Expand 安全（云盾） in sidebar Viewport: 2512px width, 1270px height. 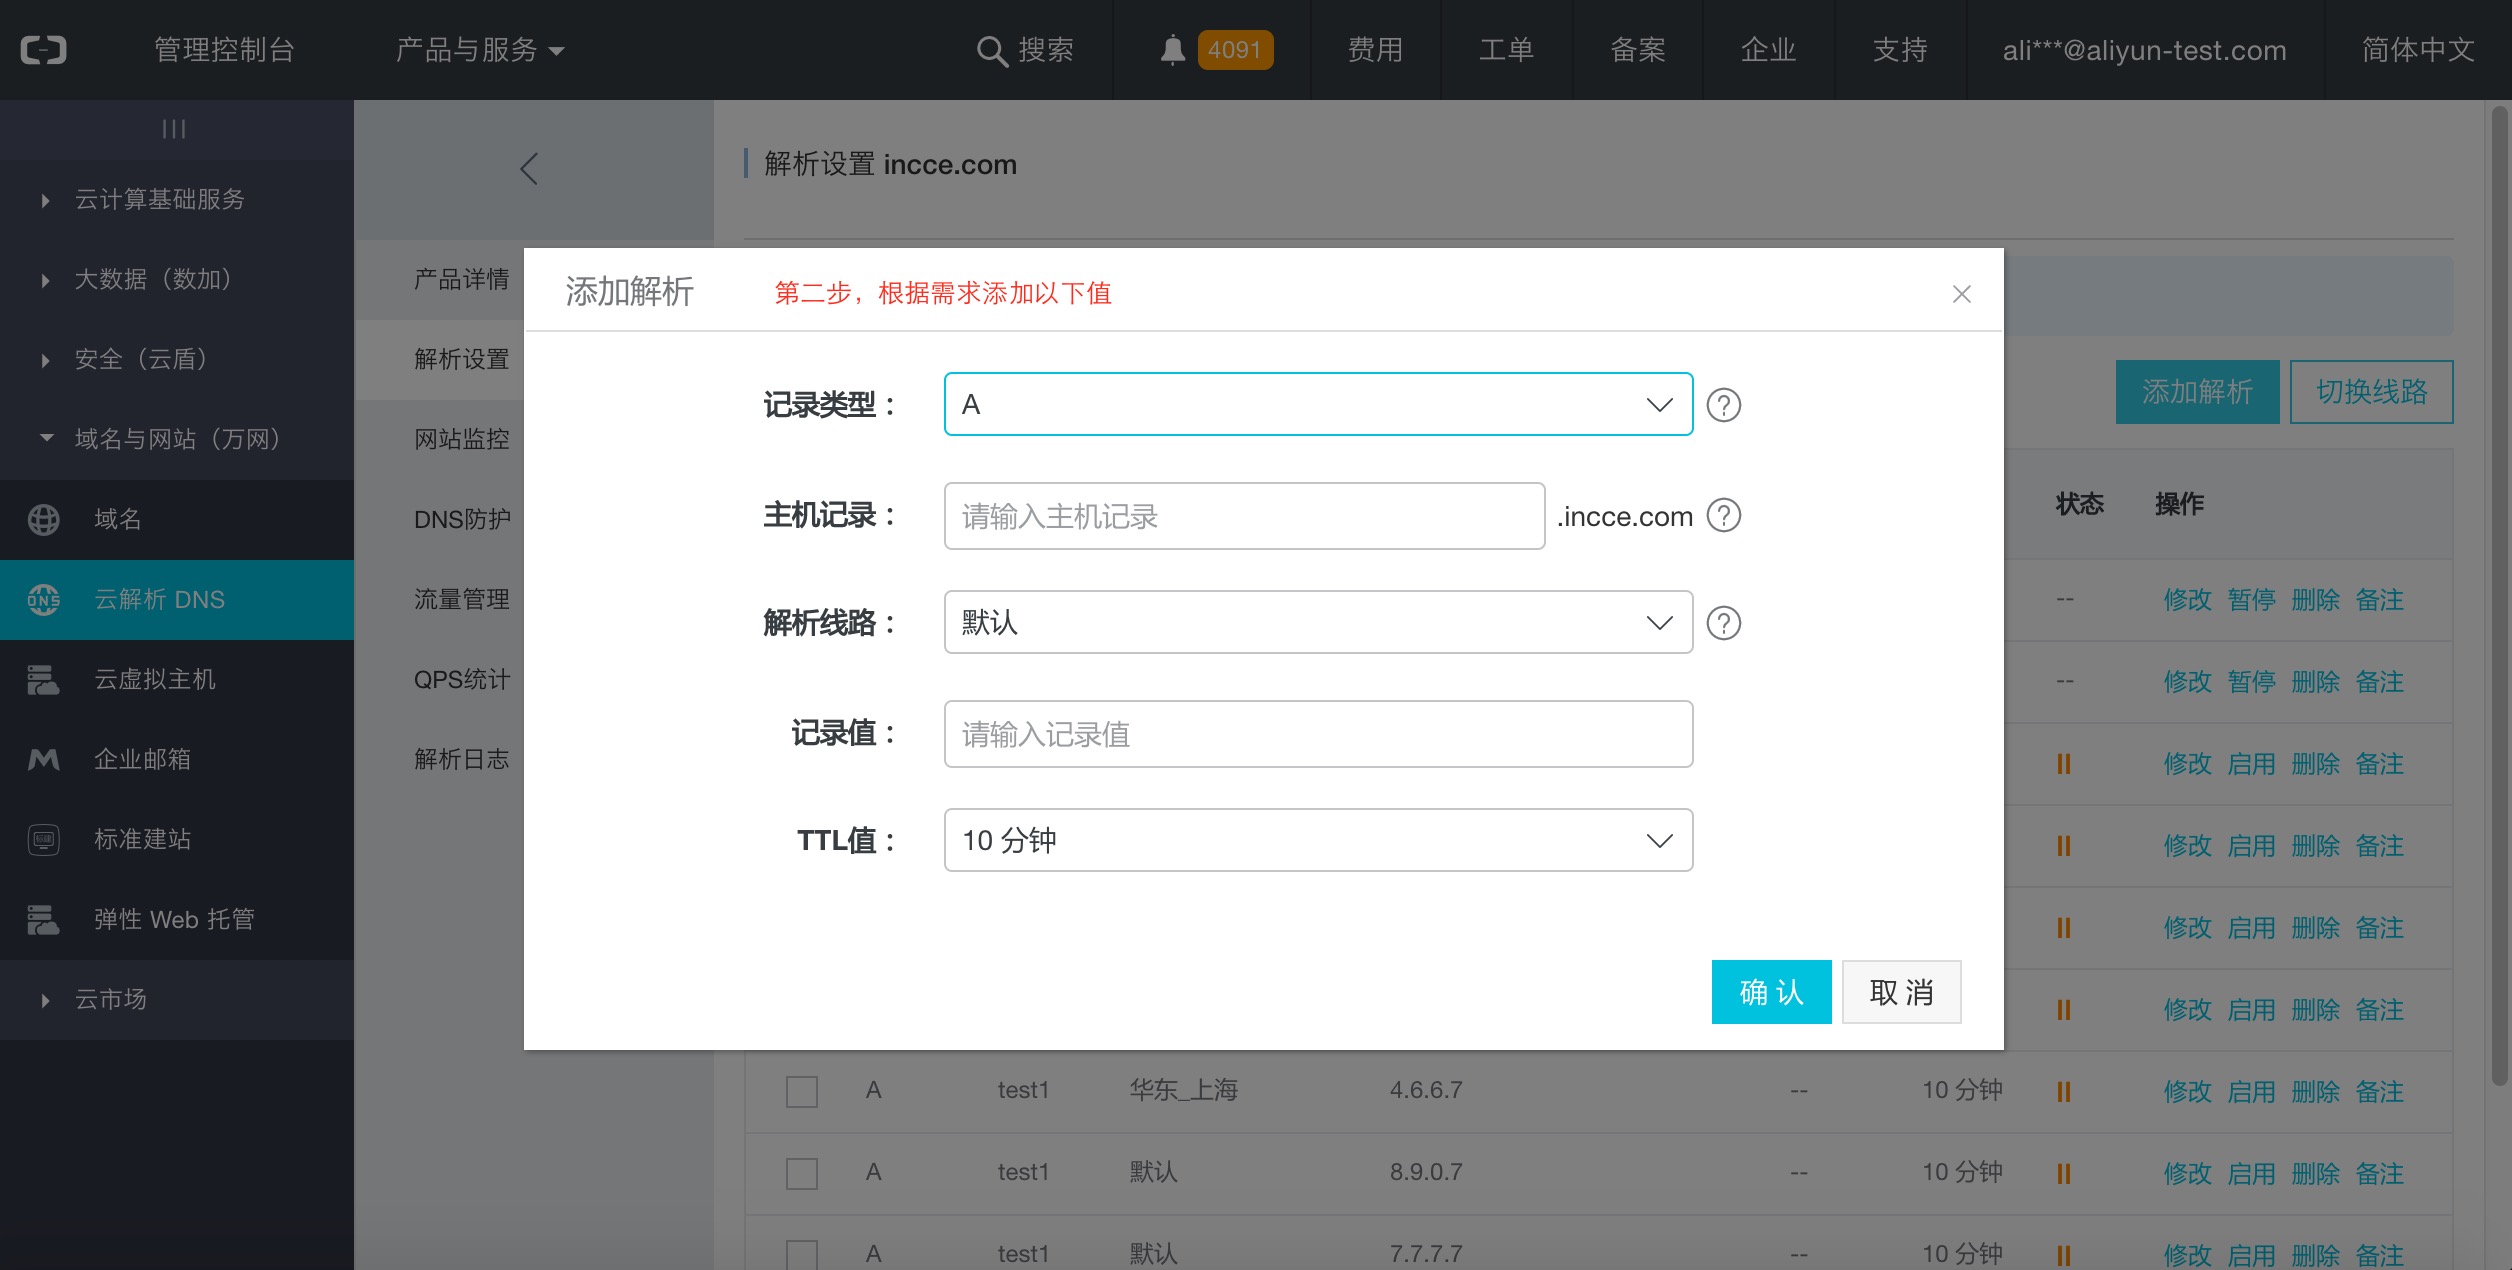click(x=177, y=359)
